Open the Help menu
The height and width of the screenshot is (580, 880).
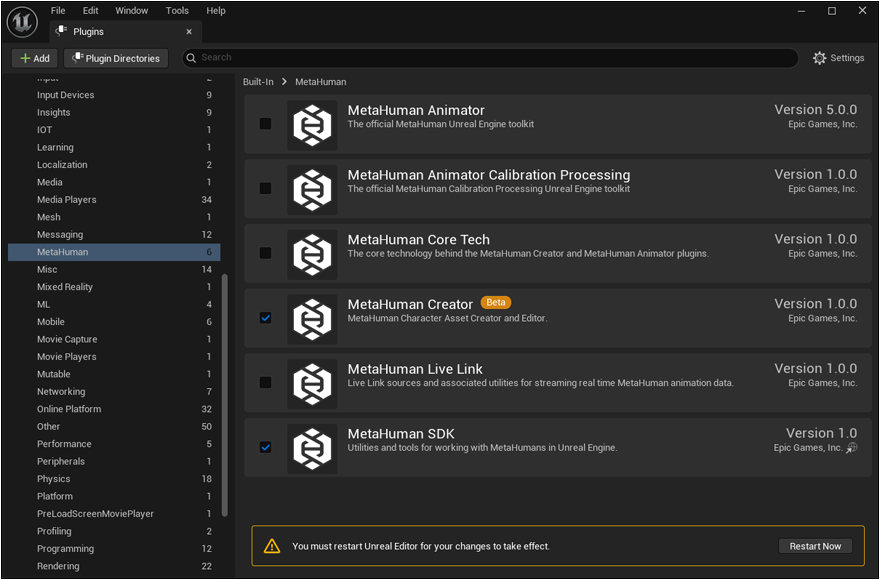pyautogui.click(x=216, y=11)
